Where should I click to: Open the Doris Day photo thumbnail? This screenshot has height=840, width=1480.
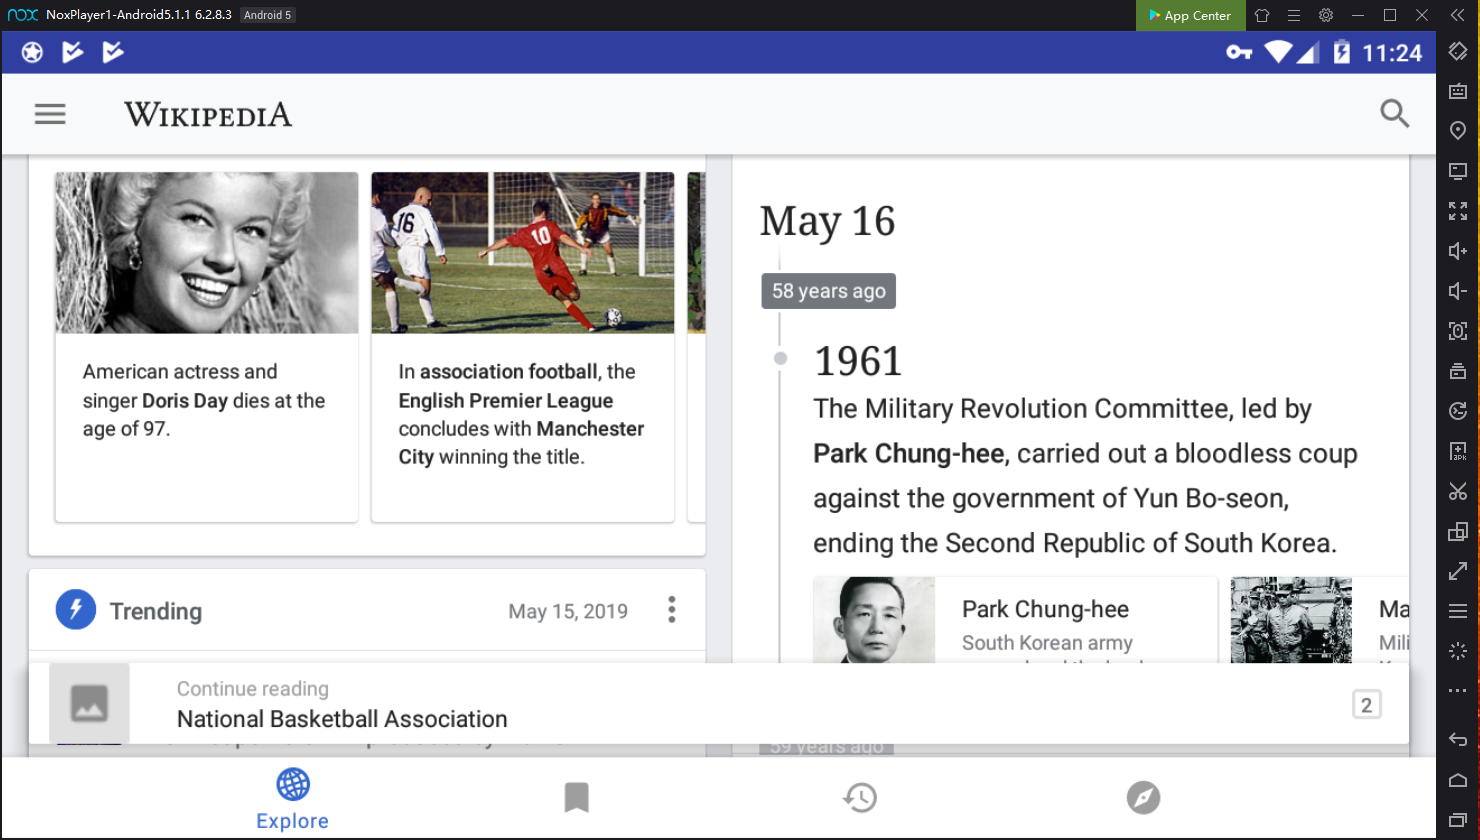207,253
